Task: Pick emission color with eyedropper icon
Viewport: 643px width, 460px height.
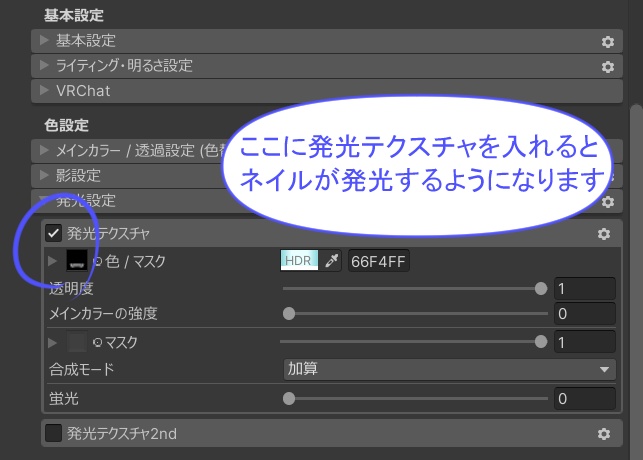Action: click(331, 261)
